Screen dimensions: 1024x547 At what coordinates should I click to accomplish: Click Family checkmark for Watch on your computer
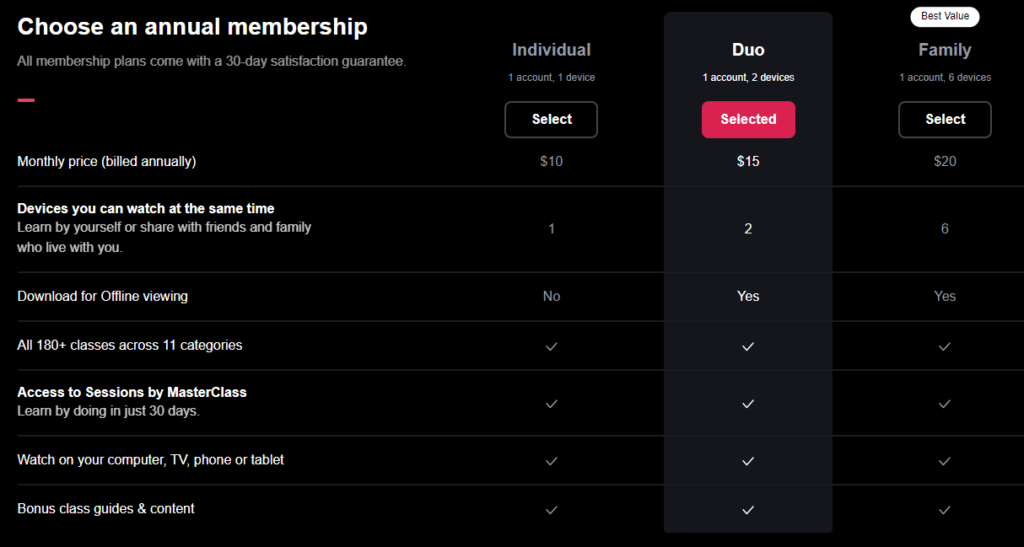(945, 461)
